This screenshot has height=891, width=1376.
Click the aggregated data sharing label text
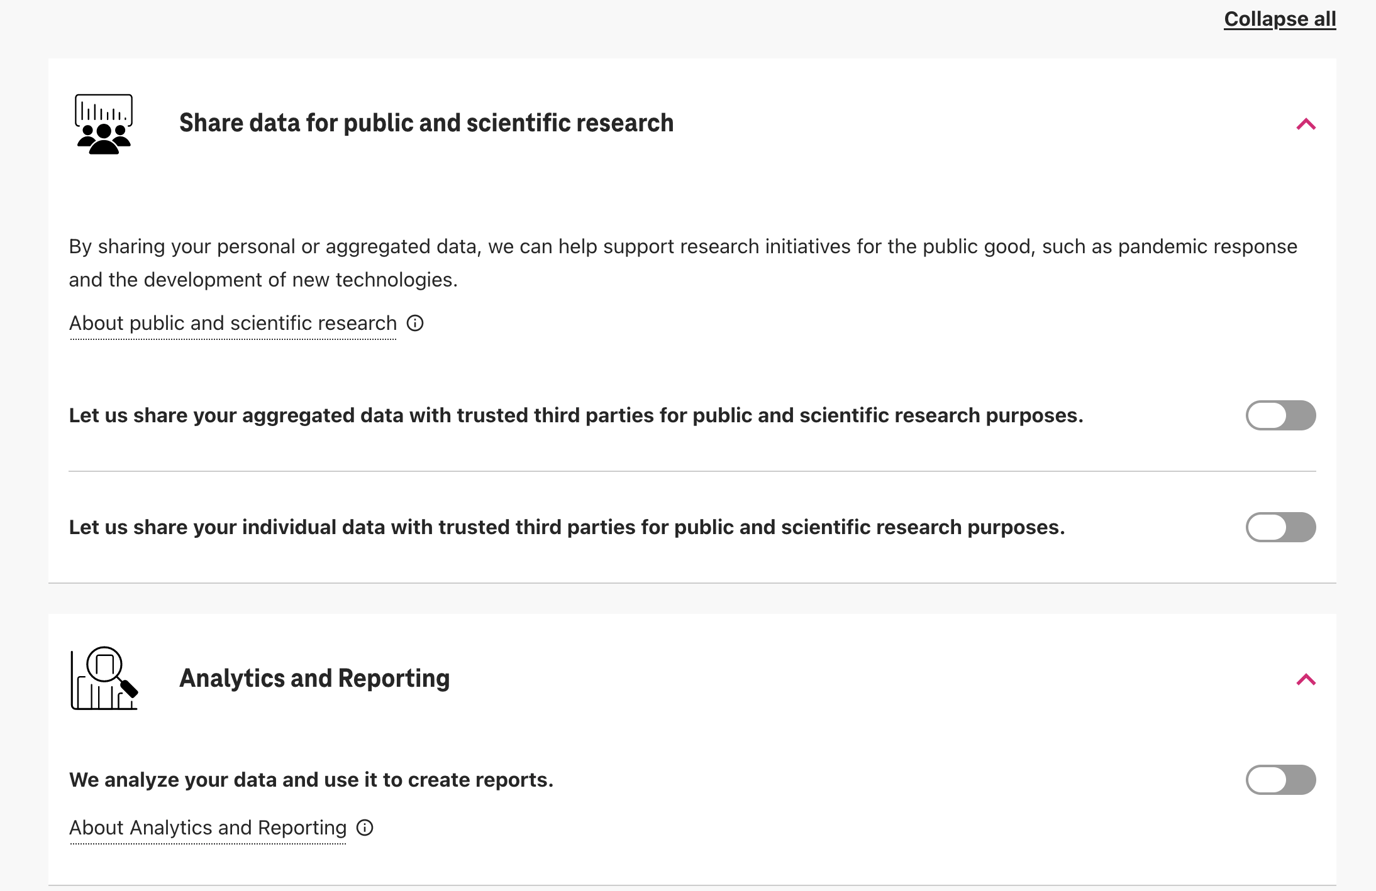click(576, 415)
